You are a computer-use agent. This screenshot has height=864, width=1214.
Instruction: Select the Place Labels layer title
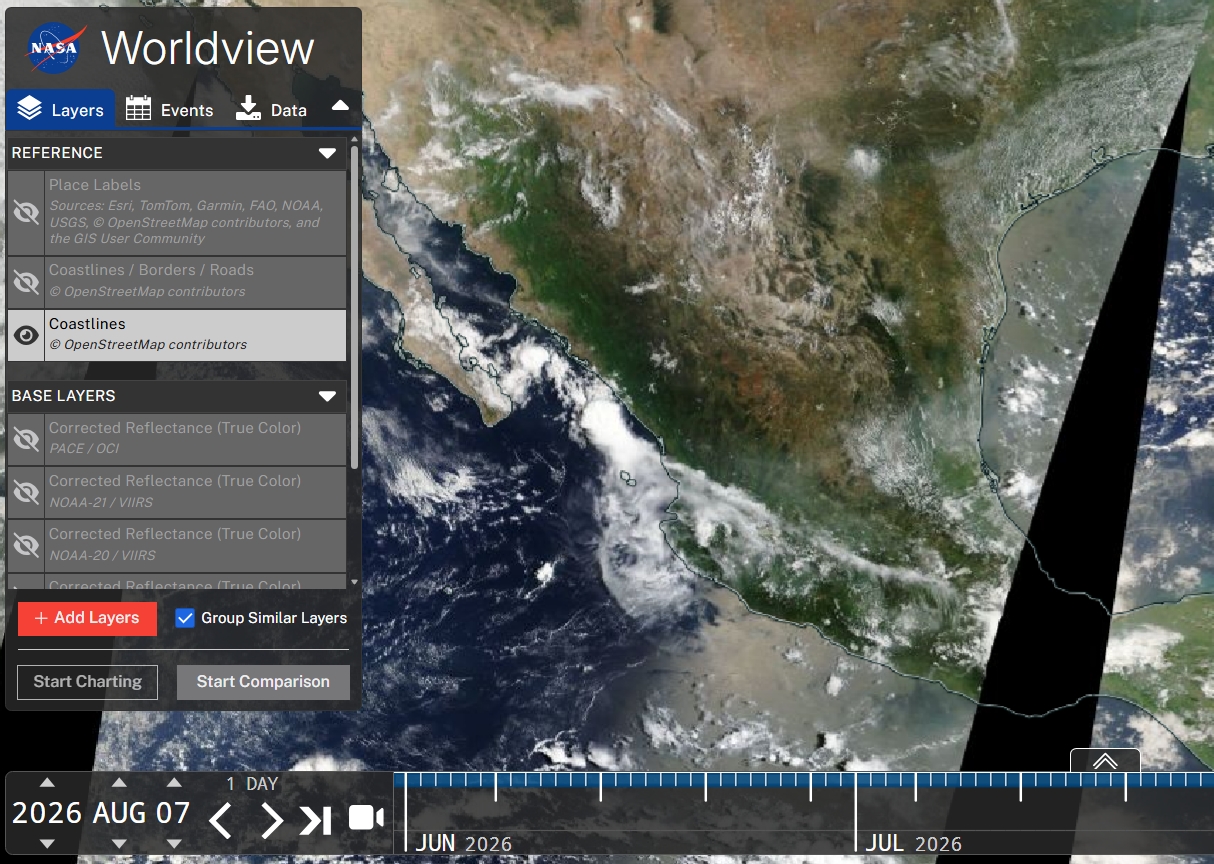(95, 185)
